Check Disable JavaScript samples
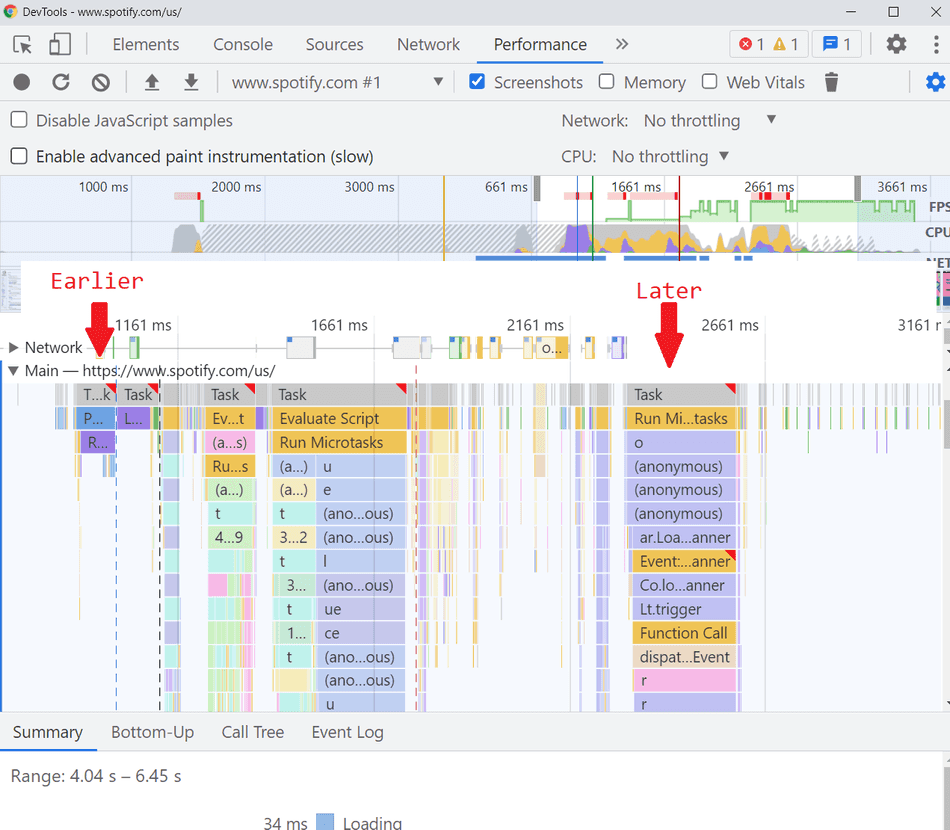950x830 pixels. click(19, 120)
